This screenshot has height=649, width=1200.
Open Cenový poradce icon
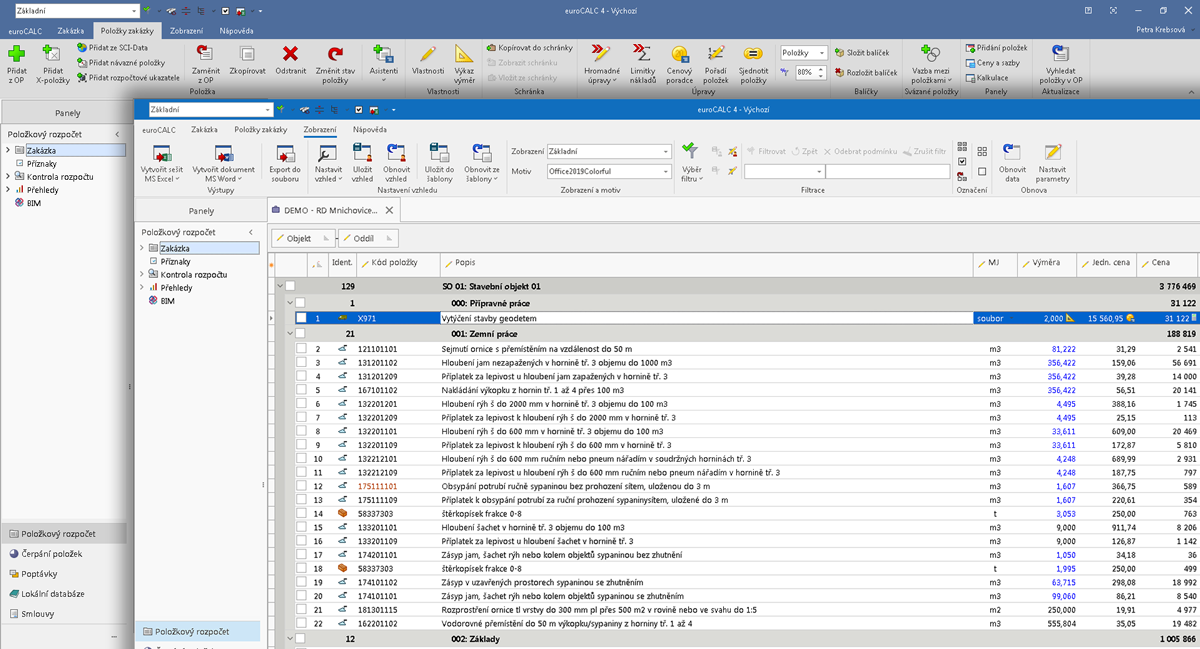coord(679,55)
